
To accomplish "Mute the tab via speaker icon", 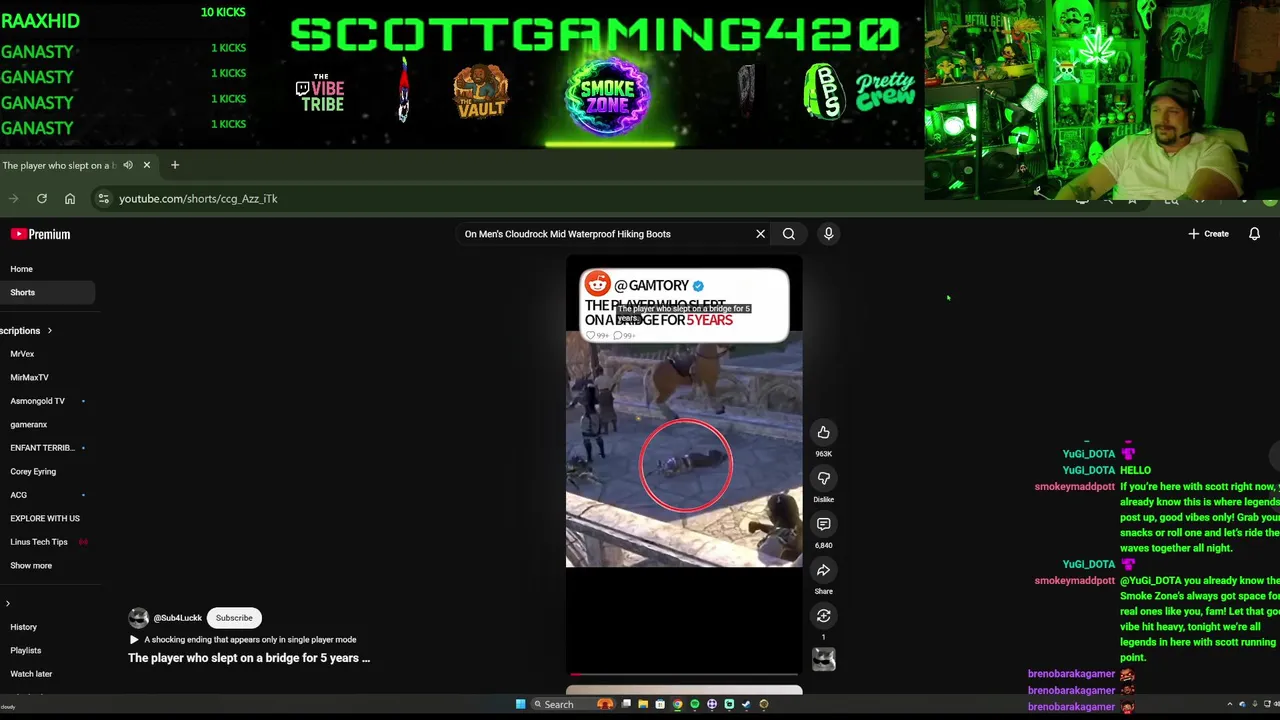I will (x=128, y=165).
